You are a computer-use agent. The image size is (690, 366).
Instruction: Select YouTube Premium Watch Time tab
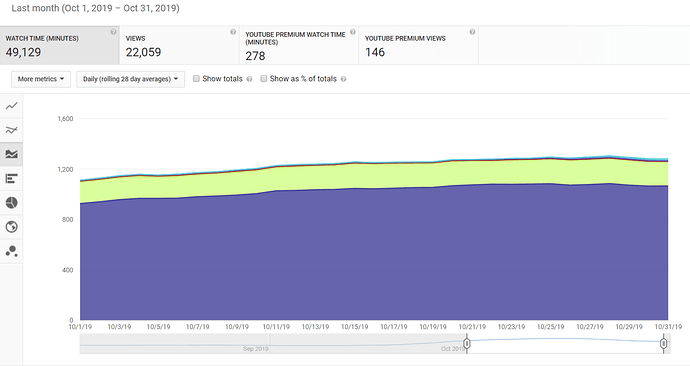[299, 45]
